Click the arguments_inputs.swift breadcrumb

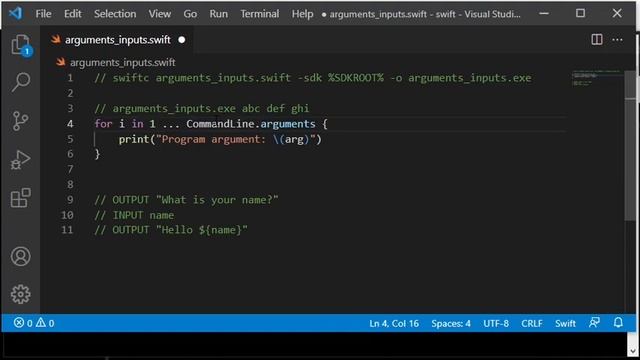pyautogui.click(x=122, y=62)
